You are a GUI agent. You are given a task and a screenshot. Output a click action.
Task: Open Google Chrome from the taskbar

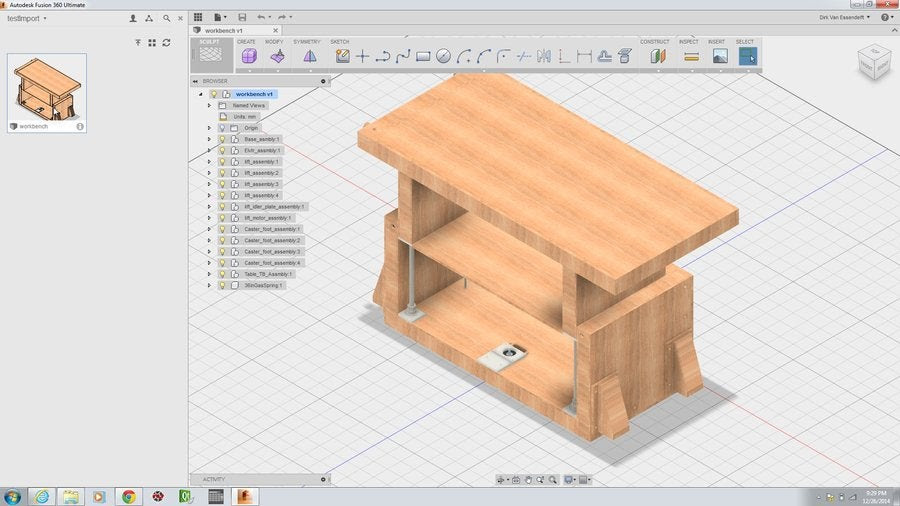(129, 496)
